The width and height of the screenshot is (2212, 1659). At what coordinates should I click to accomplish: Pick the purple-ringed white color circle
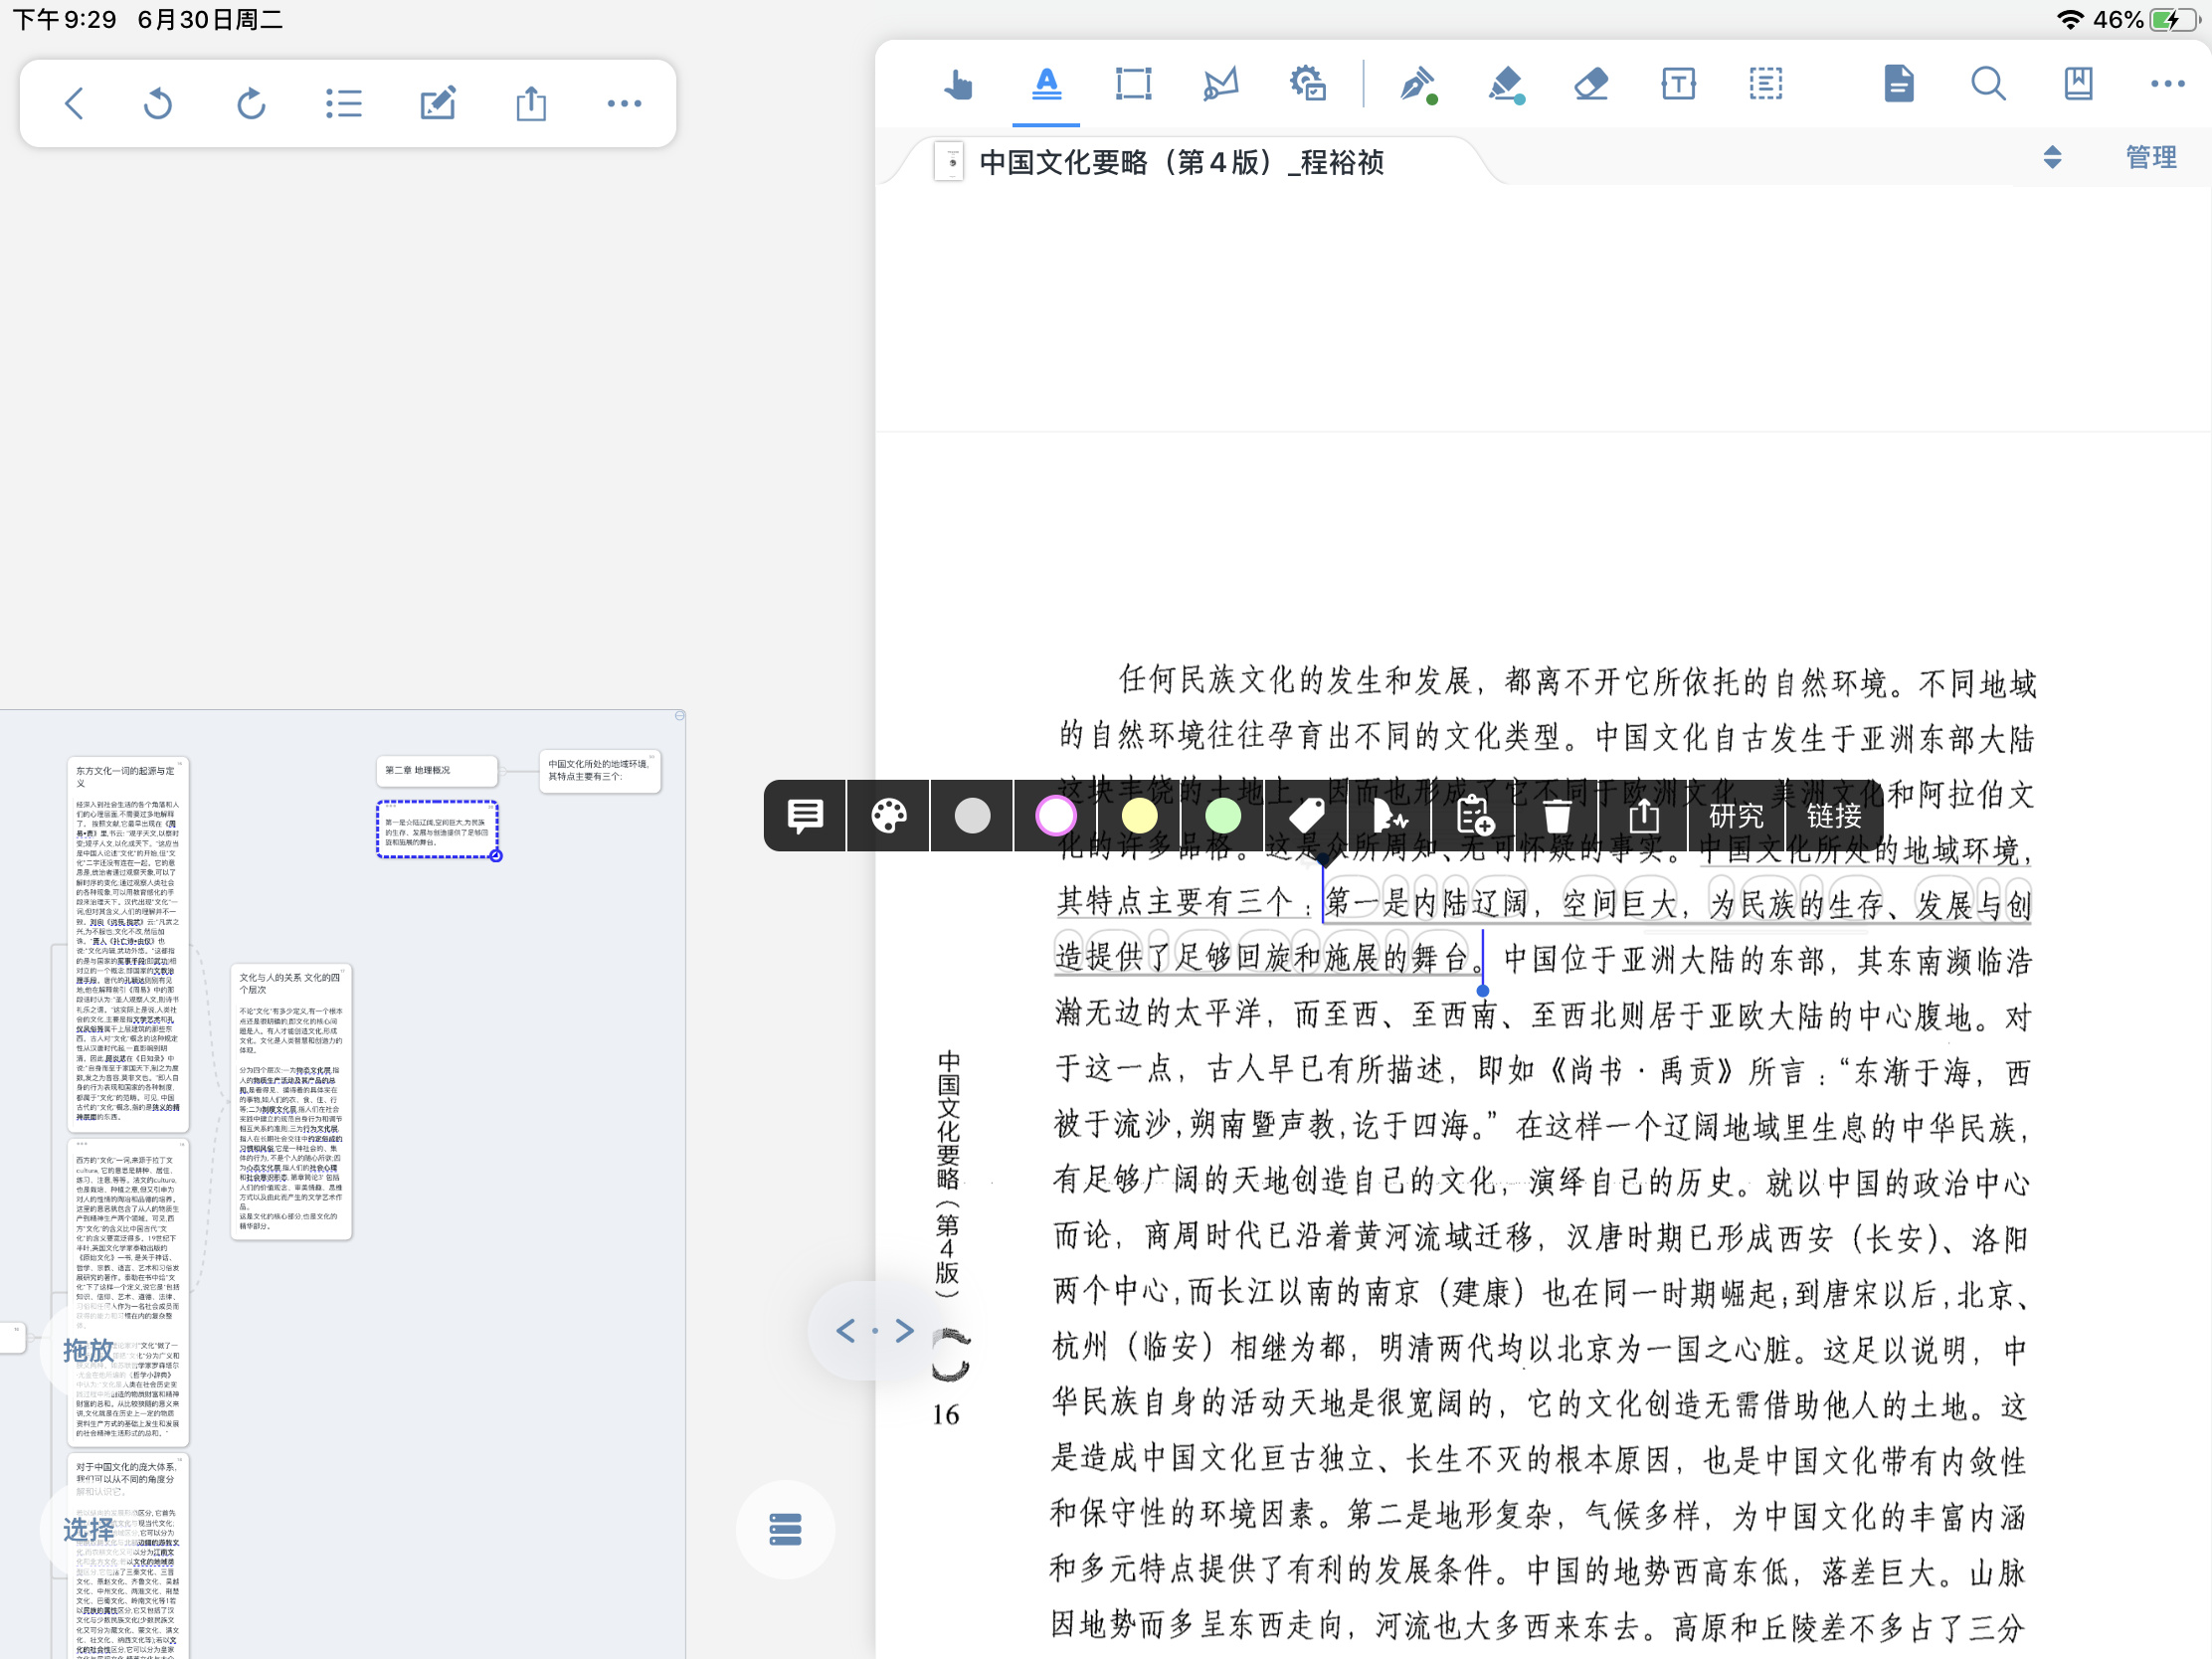[x=1056, y=816]
